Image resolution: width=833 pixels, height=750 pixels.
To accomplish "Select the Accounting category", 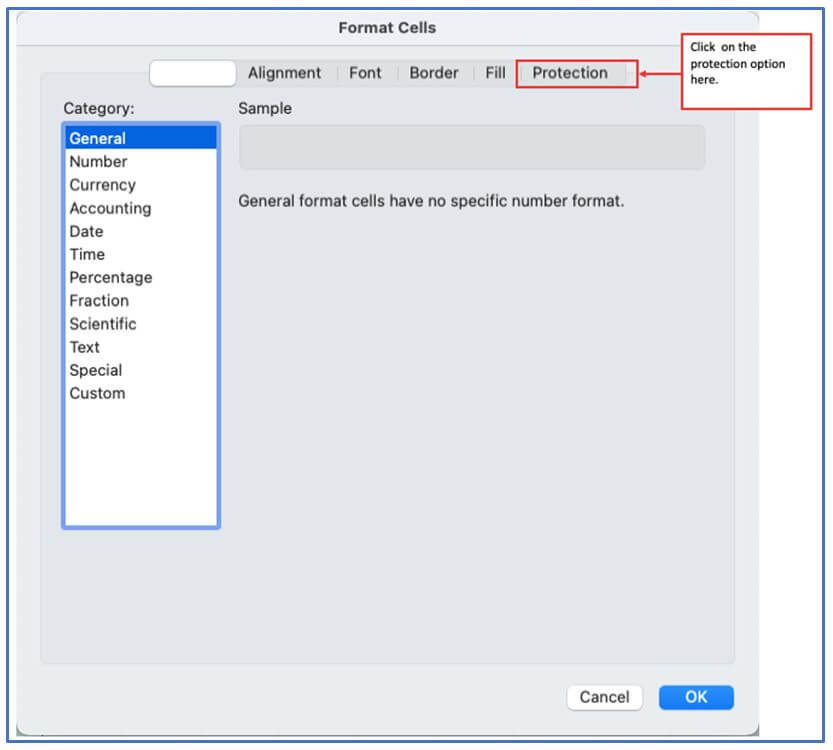I will (x=141, y=208).
